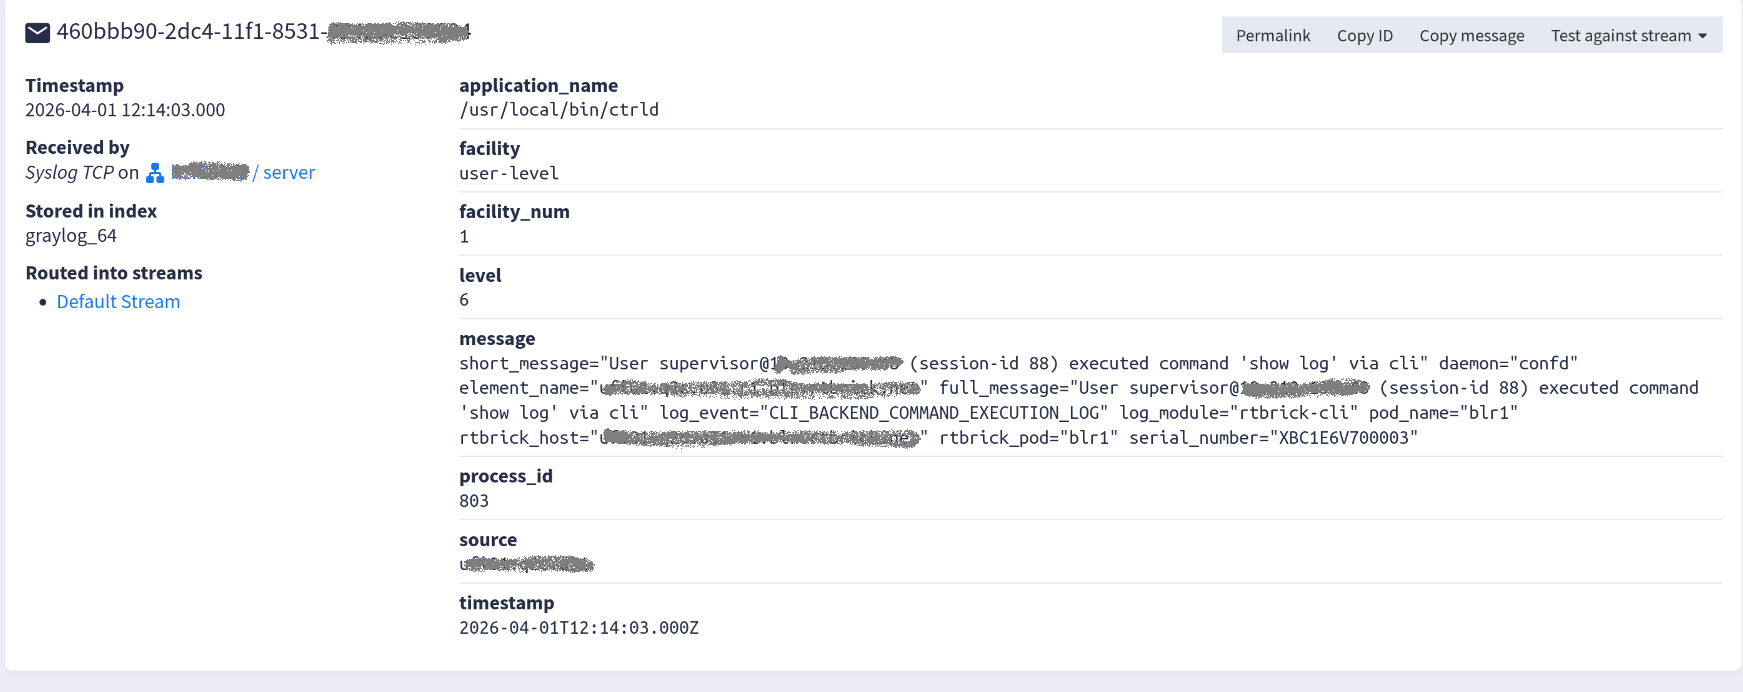Viewport: 1743px width, 692px height.
Task: Open the Default Stream link
Action: [x=118, y=301]
